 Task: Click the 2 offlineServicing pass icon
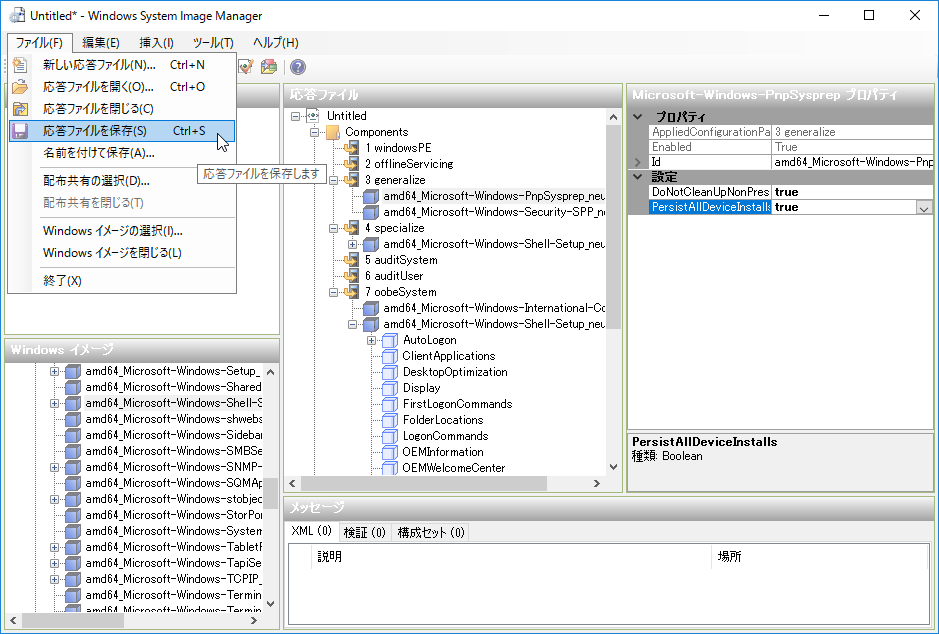(x=352, y=164)
